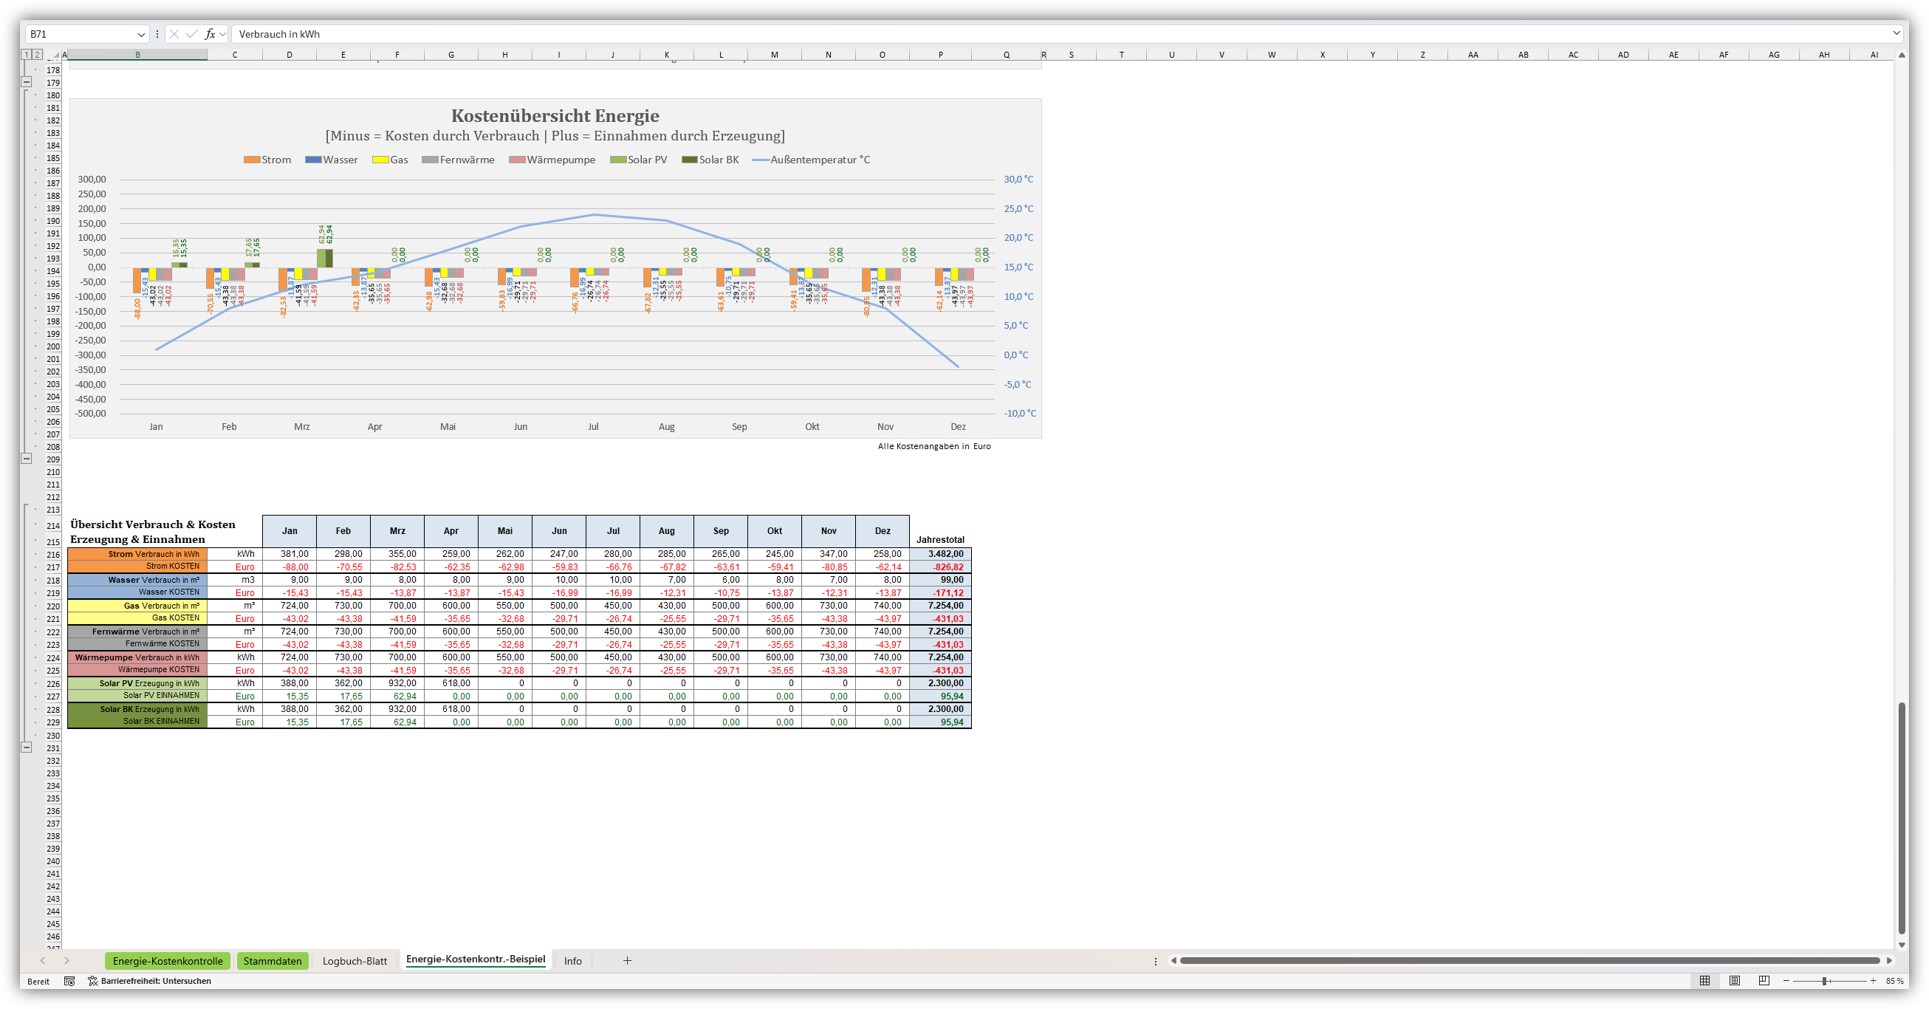The image size is (1929, 1009).
Task: Click the formula bar Cancel X icon
Action: [x=174, y=34]
